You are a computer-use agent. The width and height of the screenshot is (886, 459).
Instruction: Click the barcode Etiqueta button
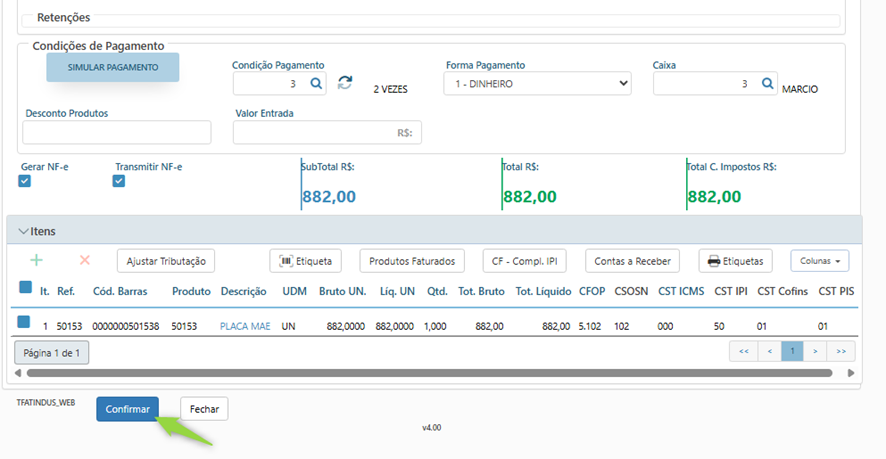click(306, 261)
